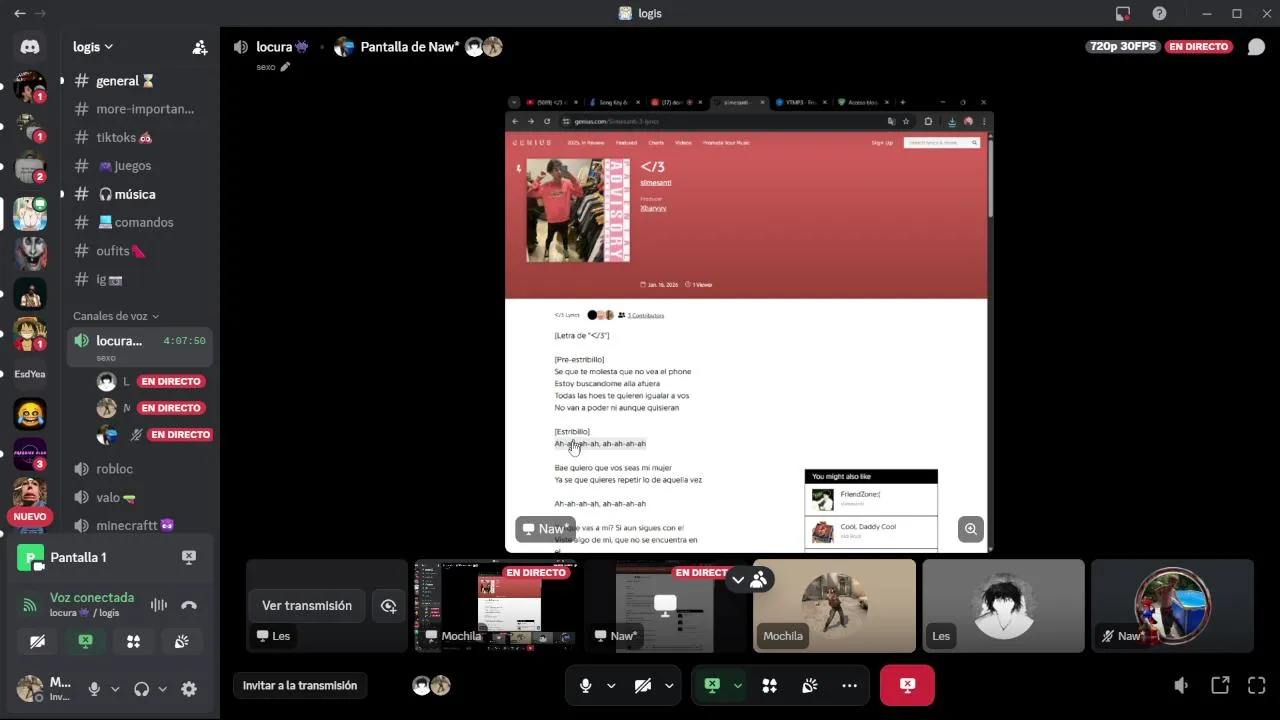
Task: Click Invitar a la transmisión button
Action: point(300,686)
